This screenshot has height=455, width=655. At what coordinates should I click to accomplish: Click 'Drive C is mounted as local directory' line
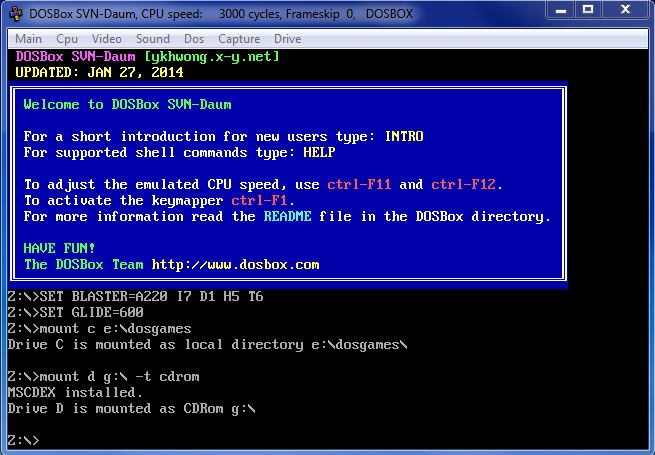[x=208, y=345]
